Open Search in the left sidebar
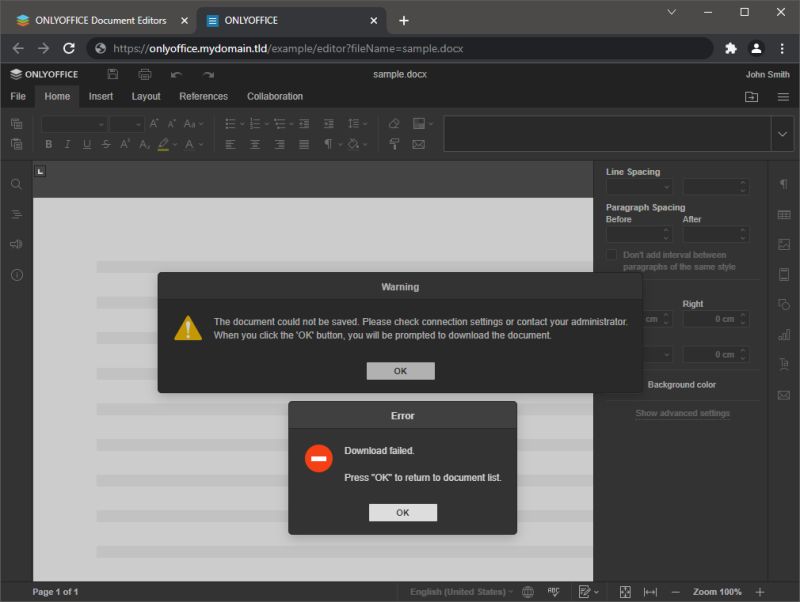 point(16,184)
